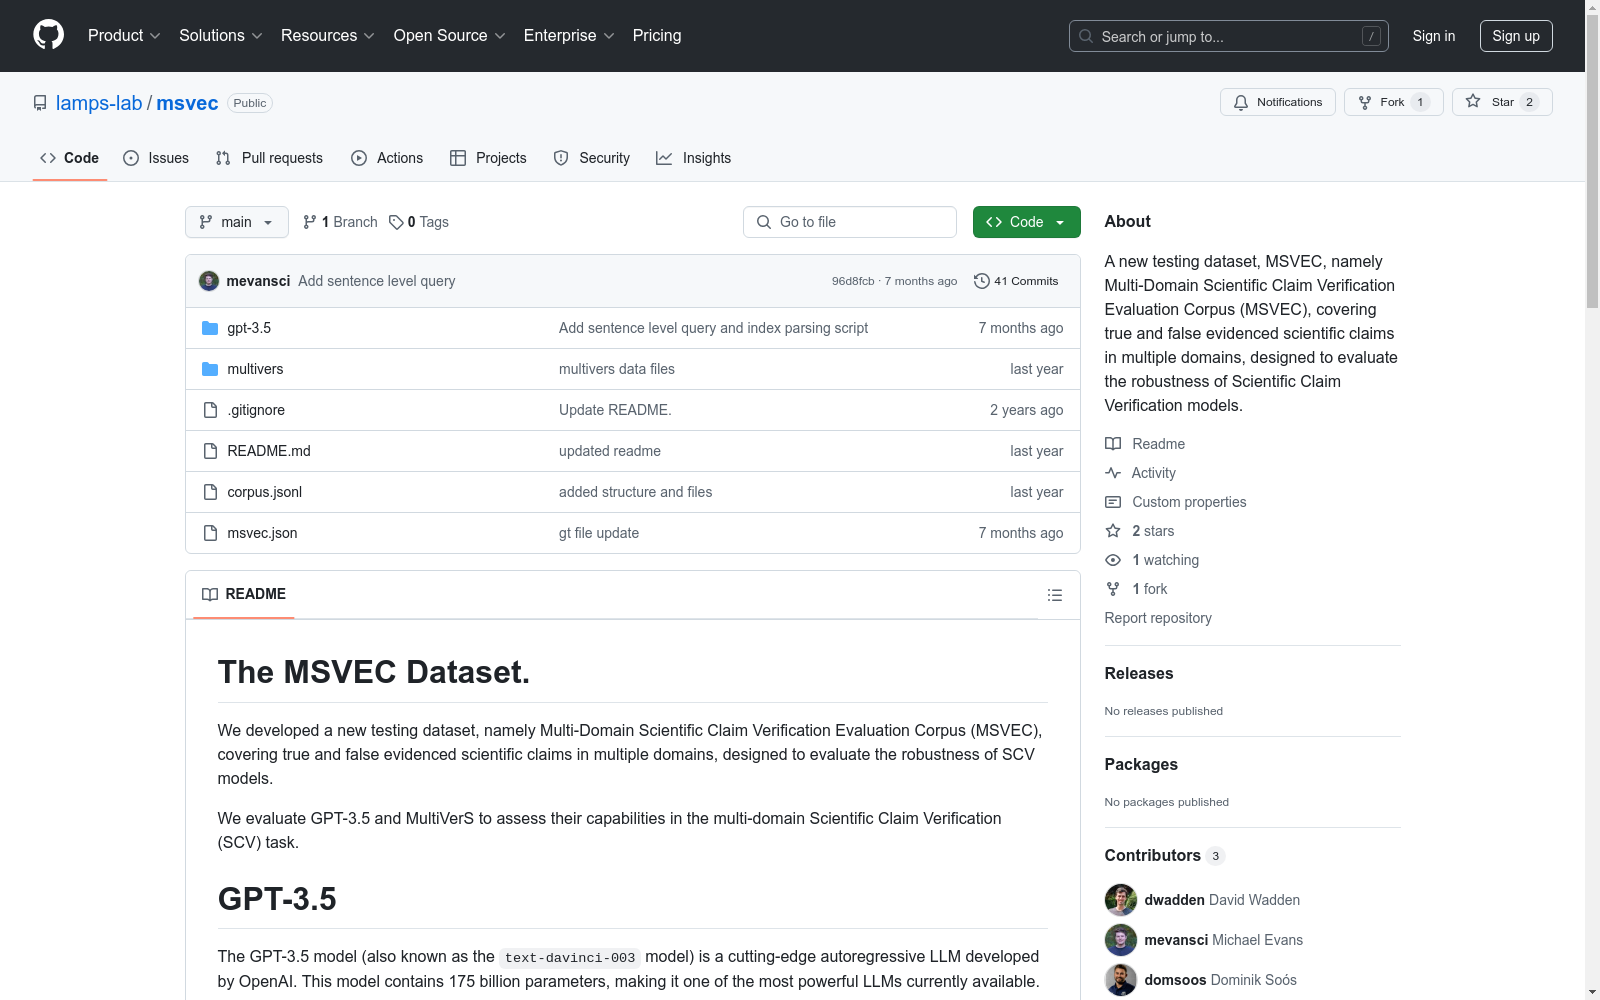Click the GitHub logo icon

pos(48,35)
